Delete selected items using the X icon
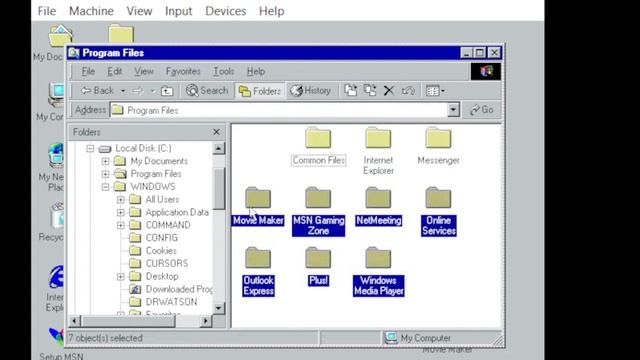 [x=389, y=91]
